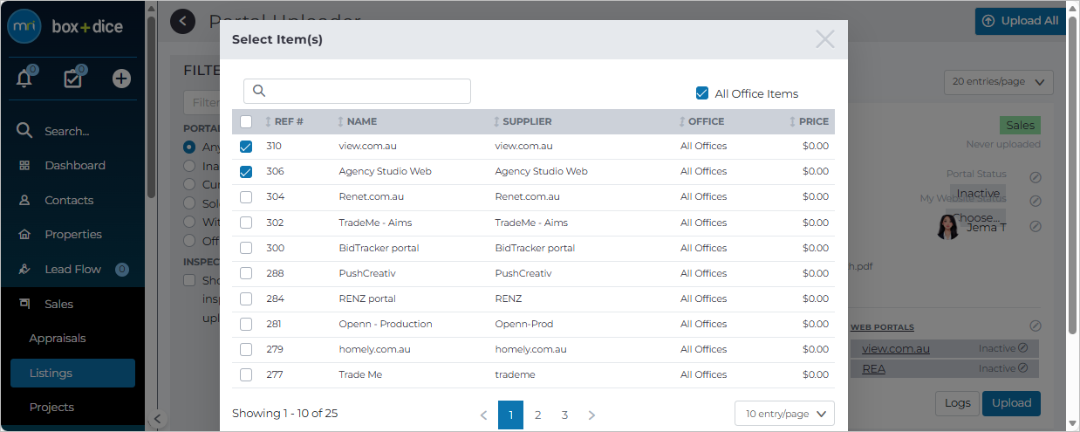Click the edit icon next to Portal Status

click(1035, 177)
